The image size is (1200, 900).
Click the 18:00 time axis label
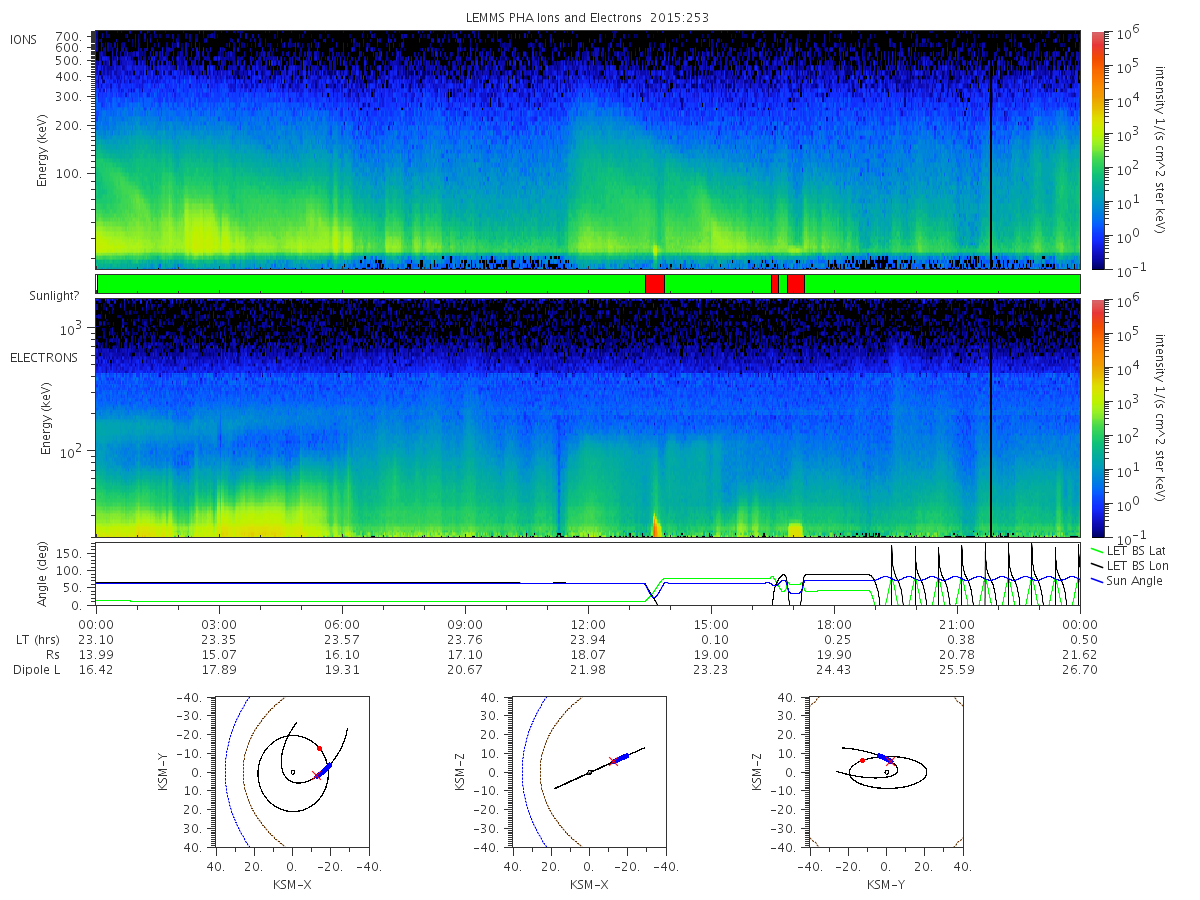tap(834, 625)
